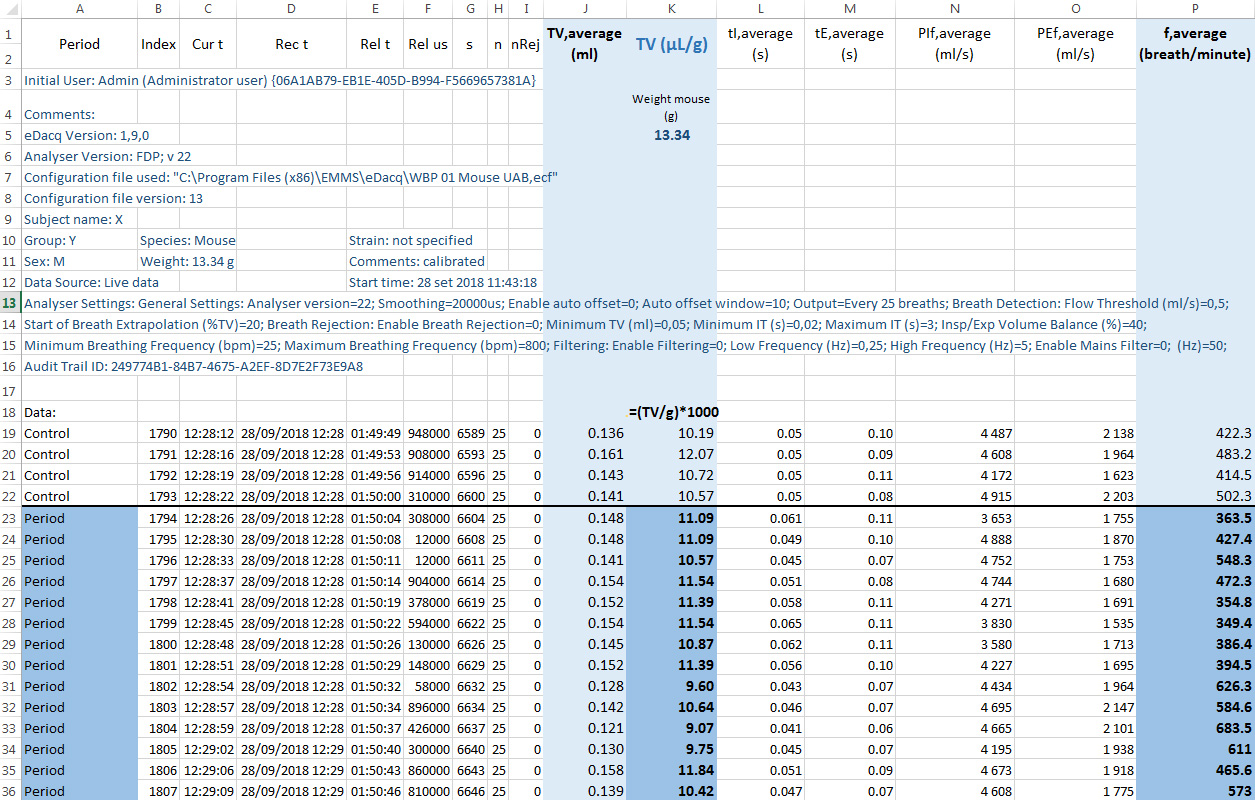Click the "Species: Mouse" cell

[188, 240]
